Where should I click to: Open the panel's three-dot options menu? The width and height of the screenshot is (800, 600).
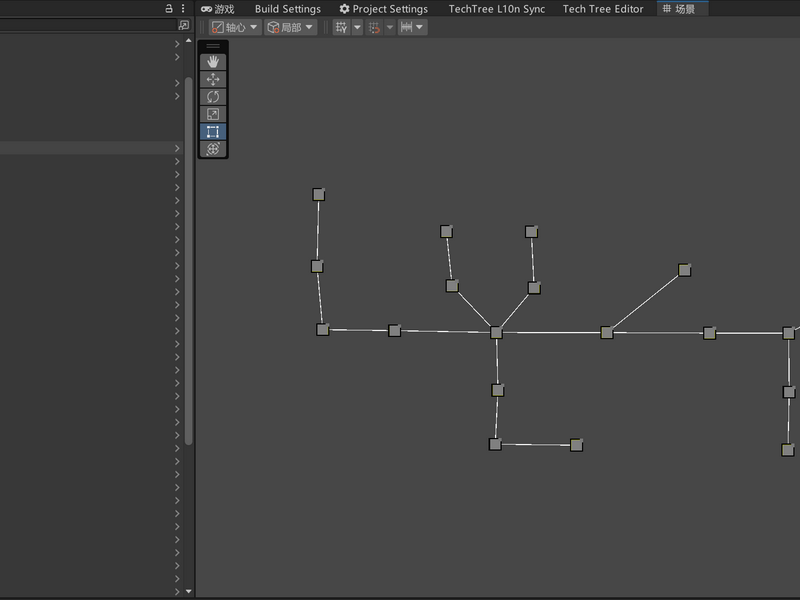183,8
